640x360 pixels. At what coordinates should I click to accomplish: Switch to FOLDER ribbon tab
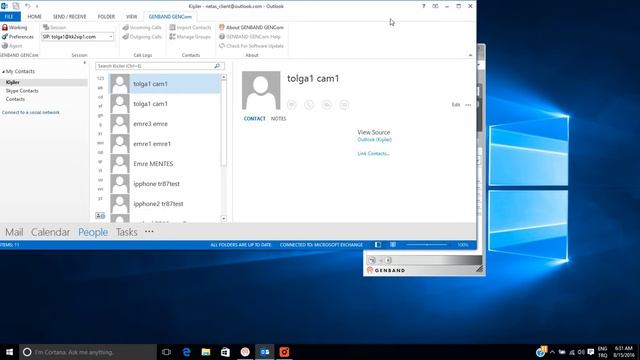tap(106, 17)
